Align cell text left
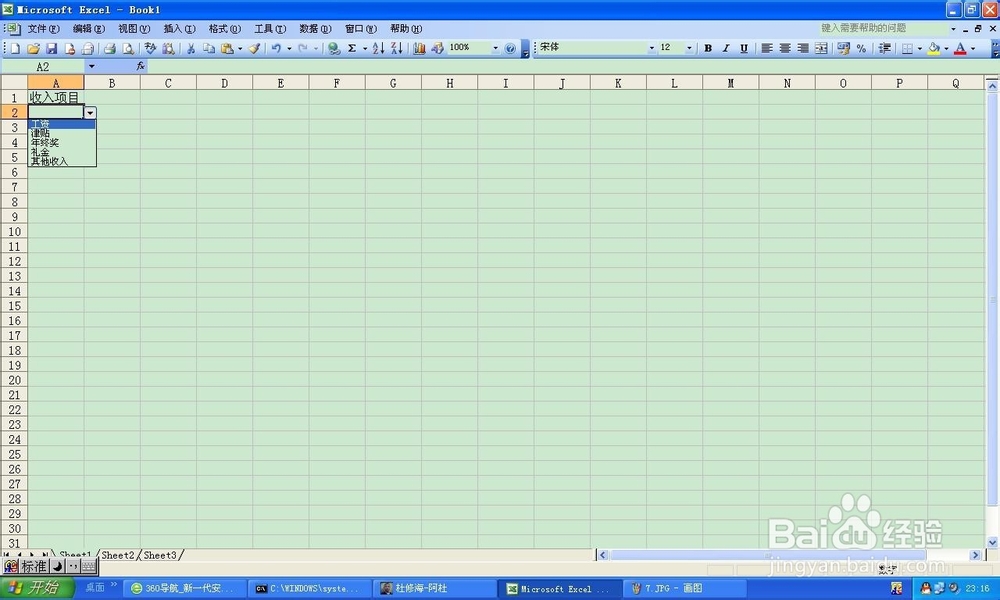The width and height of the screenshot is (1000, 600). [767, 48]
